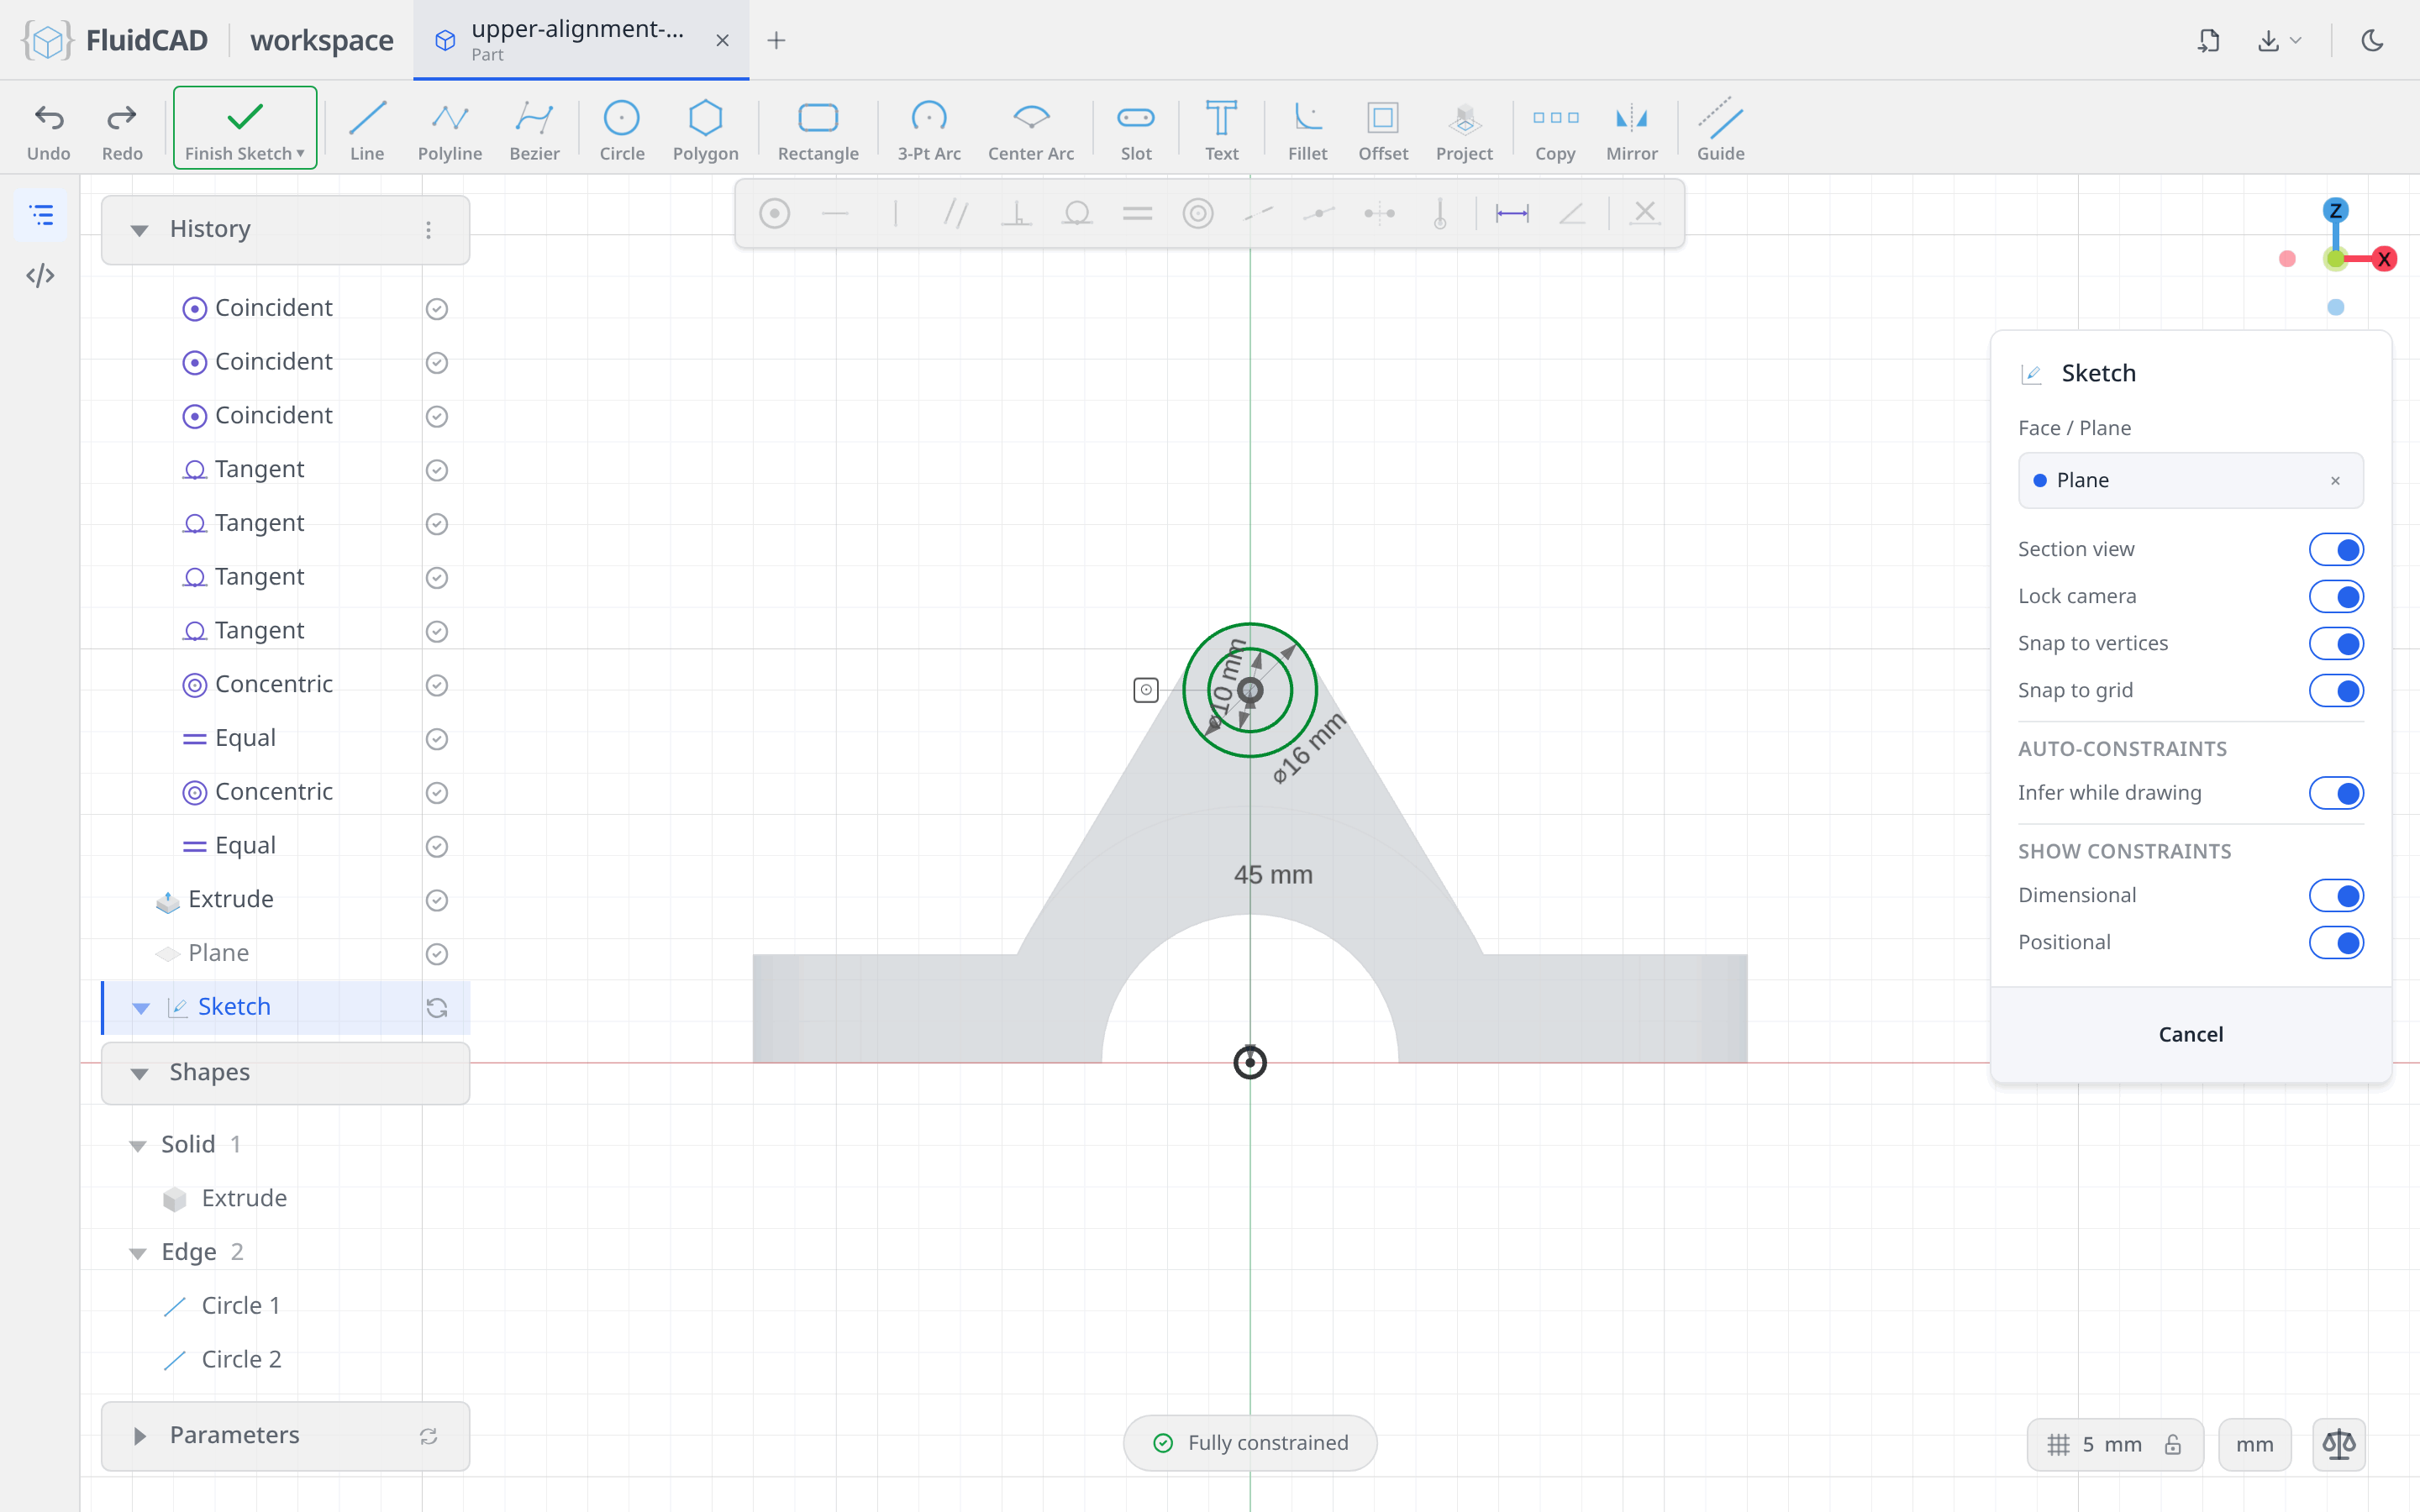The image size is (2420, 1512).
Task: Click the dimension constraint icon
Action: coord(1511,213)
